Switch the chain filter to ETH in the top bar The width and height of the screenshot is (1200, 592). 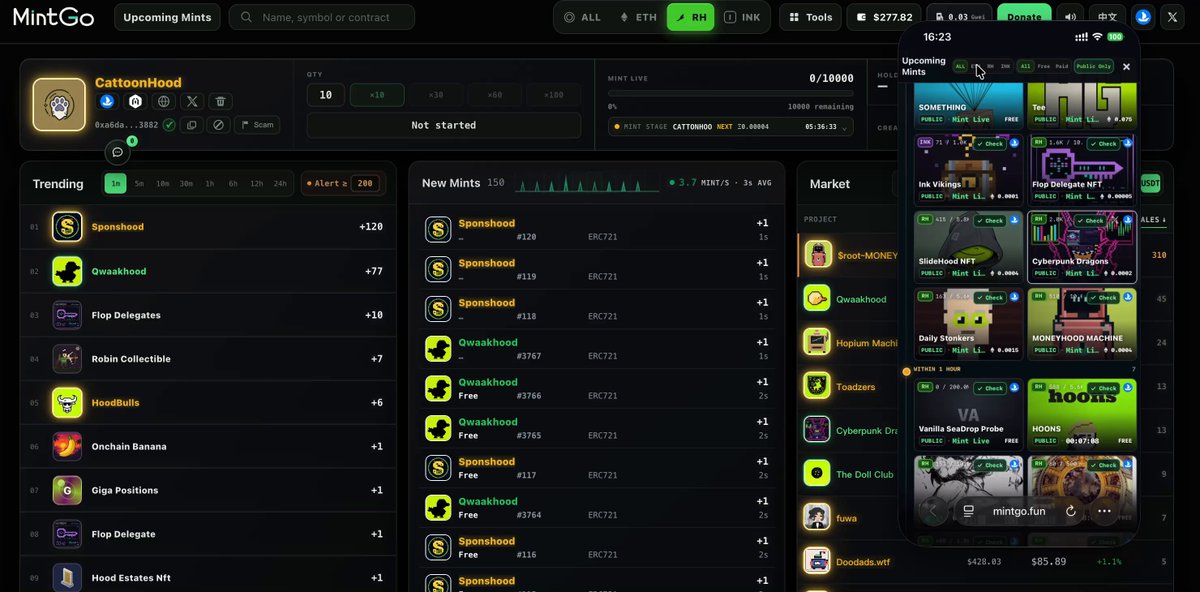639,17
